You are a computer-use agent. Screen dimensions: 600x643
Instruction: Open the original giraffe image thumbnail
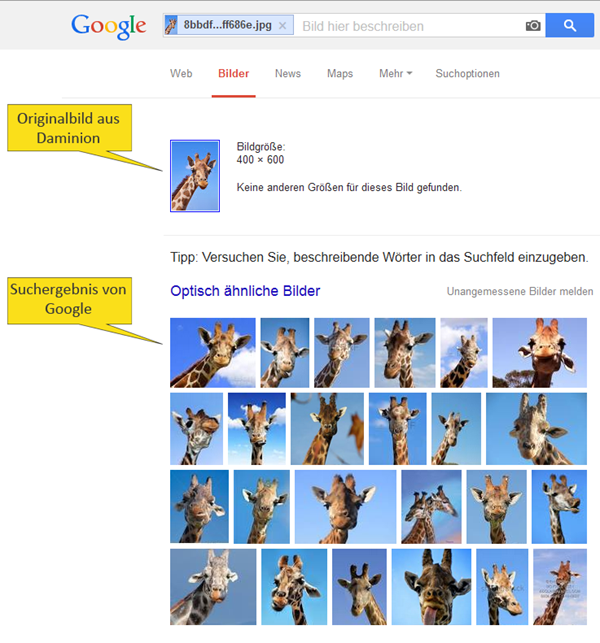[x=195, y=176]
